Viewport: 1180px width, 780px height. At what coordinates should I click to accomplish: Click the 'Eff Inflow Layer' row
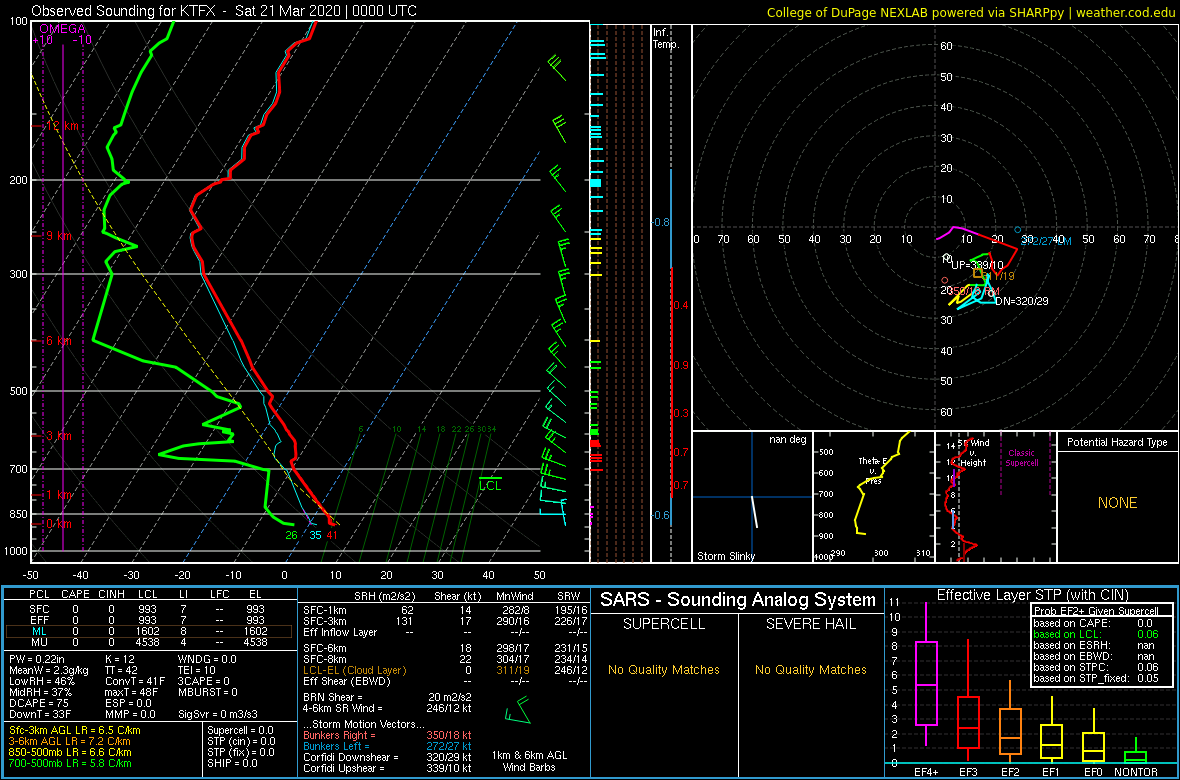[x=444, y=632]
